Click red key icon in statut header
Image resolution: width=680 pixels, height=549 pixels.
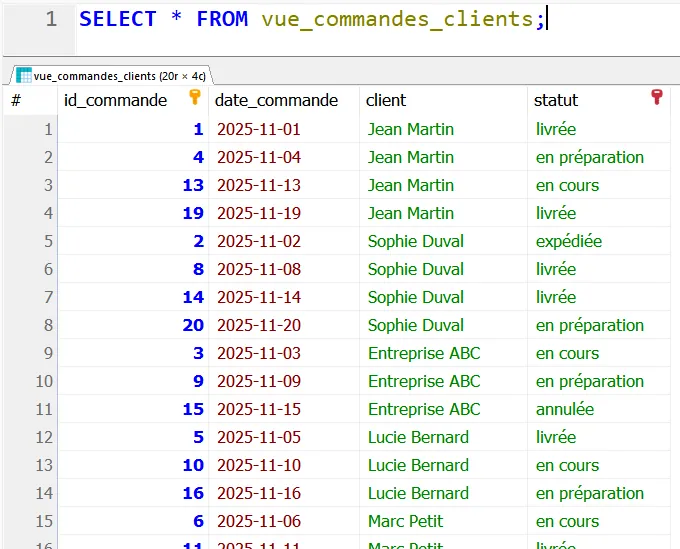(x=657, y=97)
